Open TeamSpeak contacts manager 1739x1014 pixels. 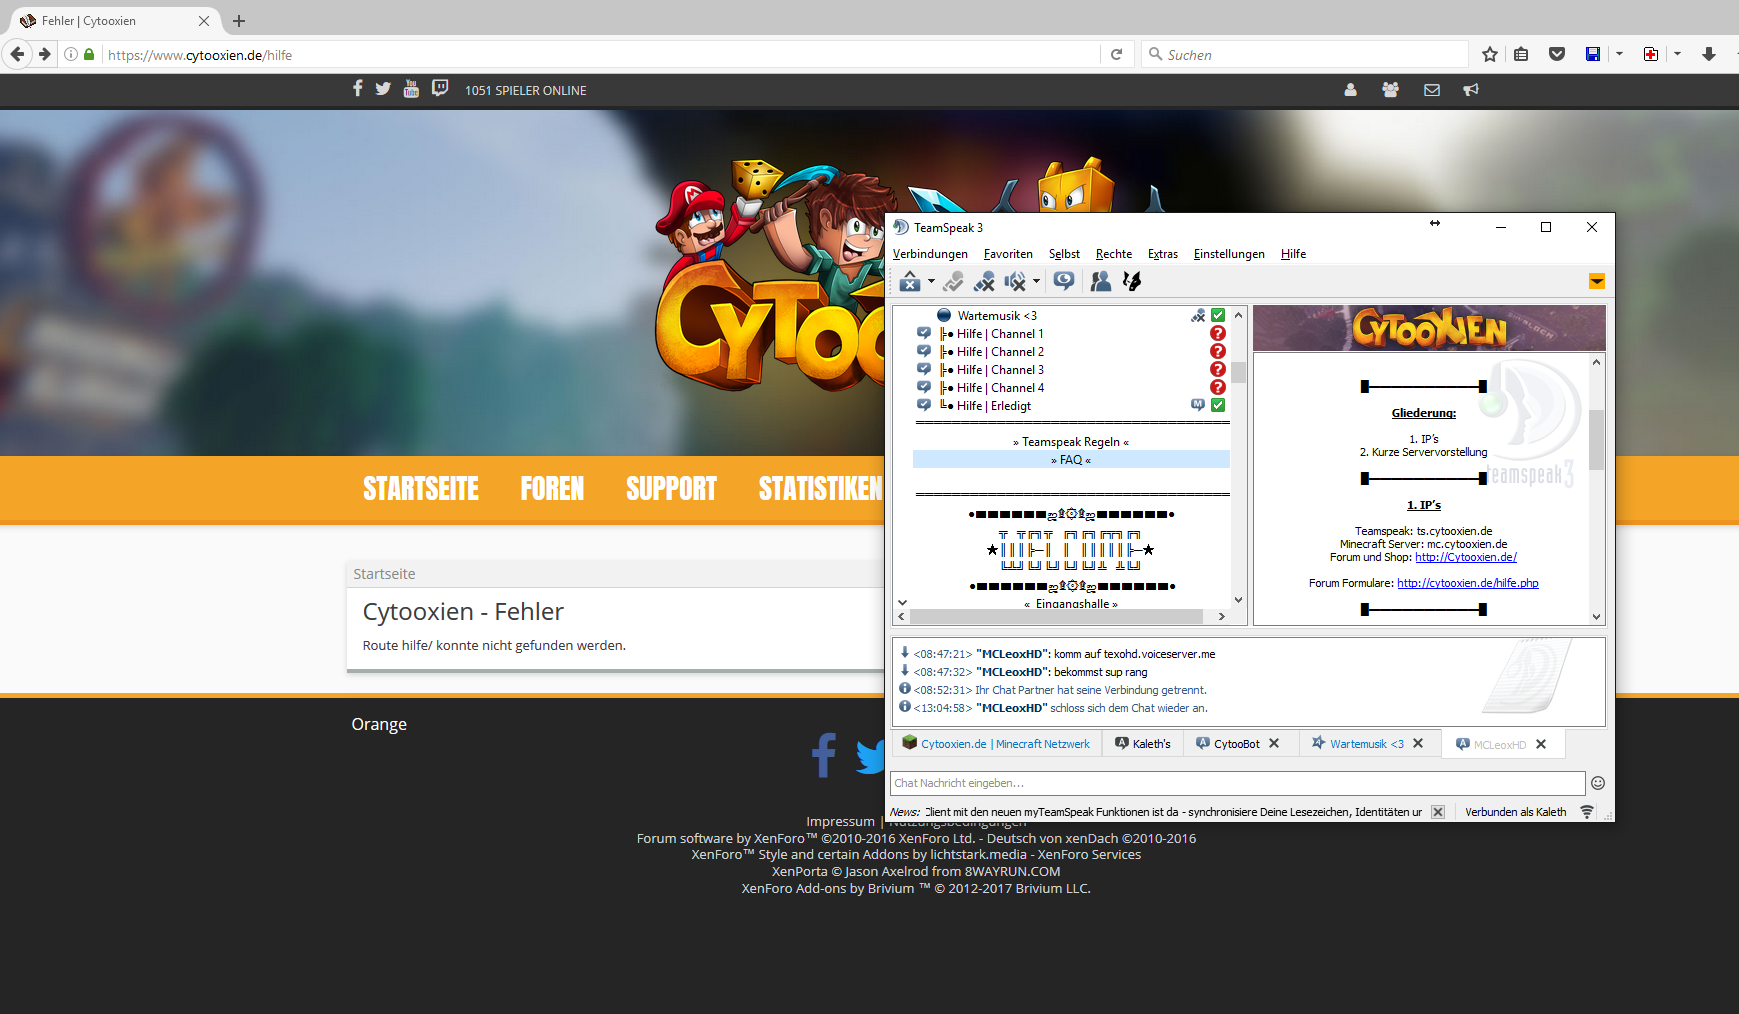pyautogui.click(x=1101, y=281)
